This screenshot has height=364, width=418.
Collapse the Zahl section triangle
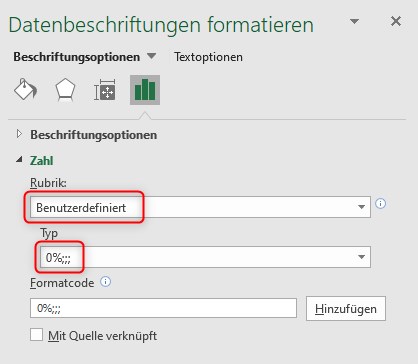19,160
